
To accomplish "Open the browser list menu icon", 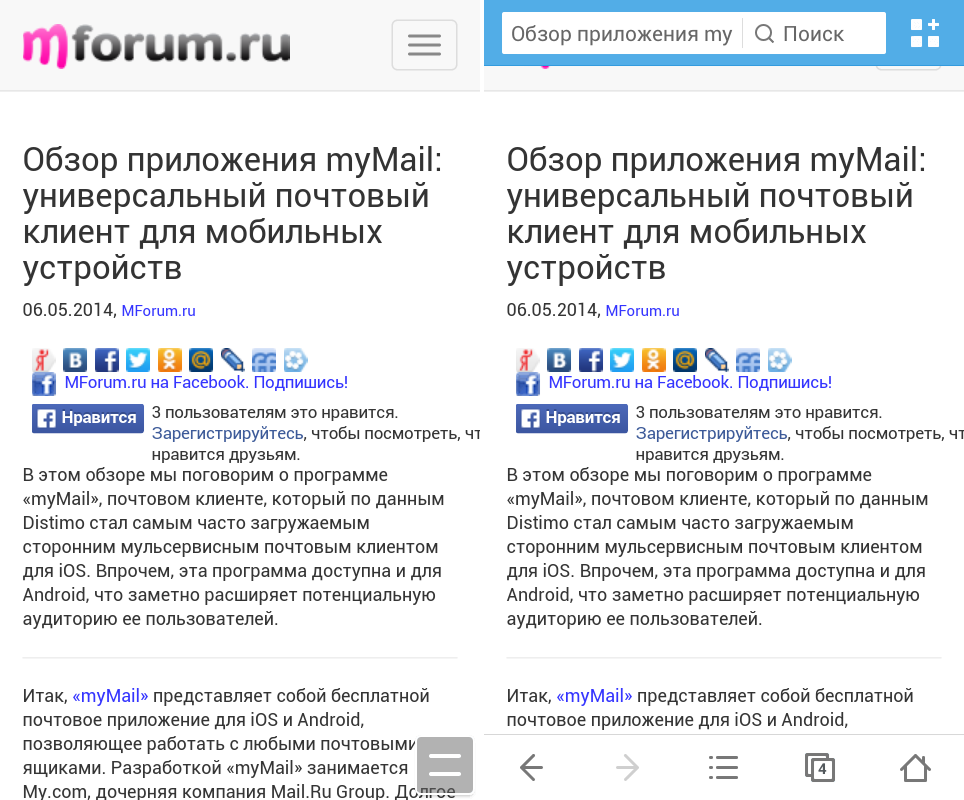I will pos(723,767).
